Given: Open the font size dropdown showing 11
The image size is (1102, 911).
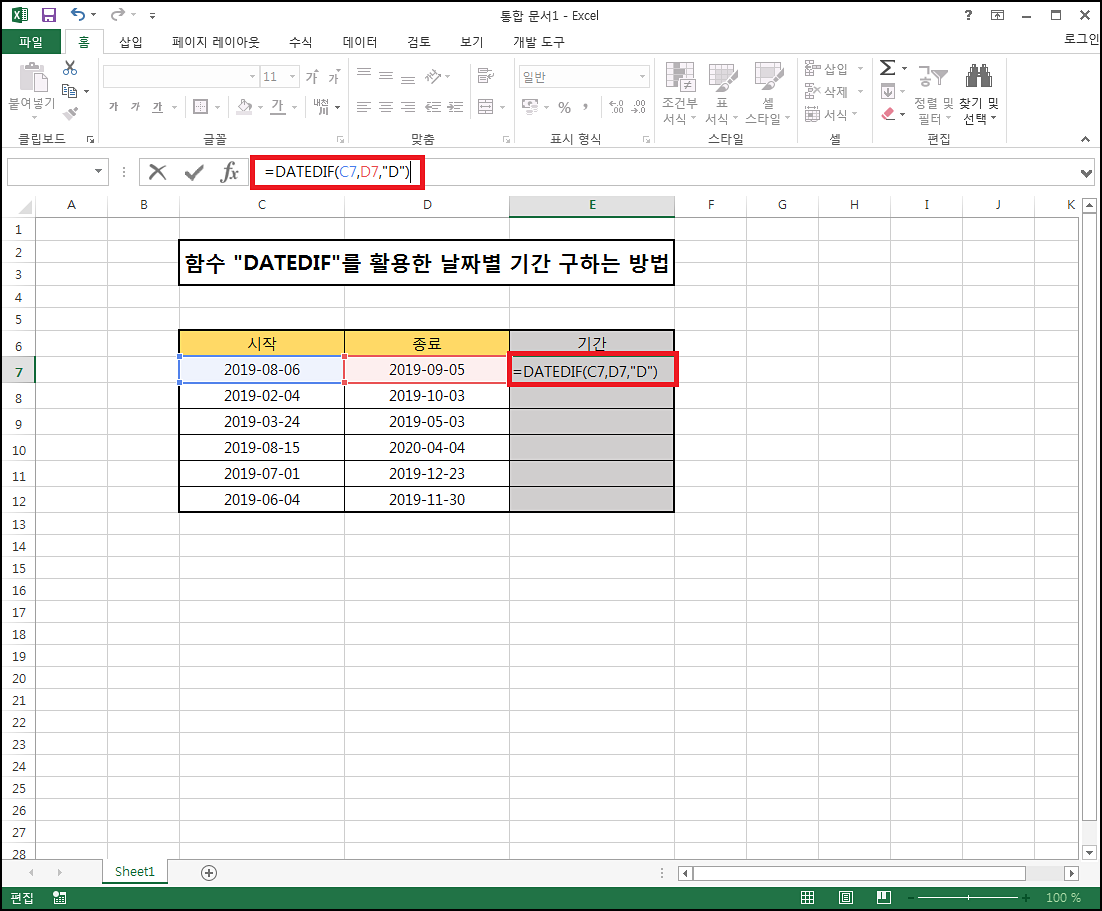Looking at the screenshot, I should click(x=292, y=77).
